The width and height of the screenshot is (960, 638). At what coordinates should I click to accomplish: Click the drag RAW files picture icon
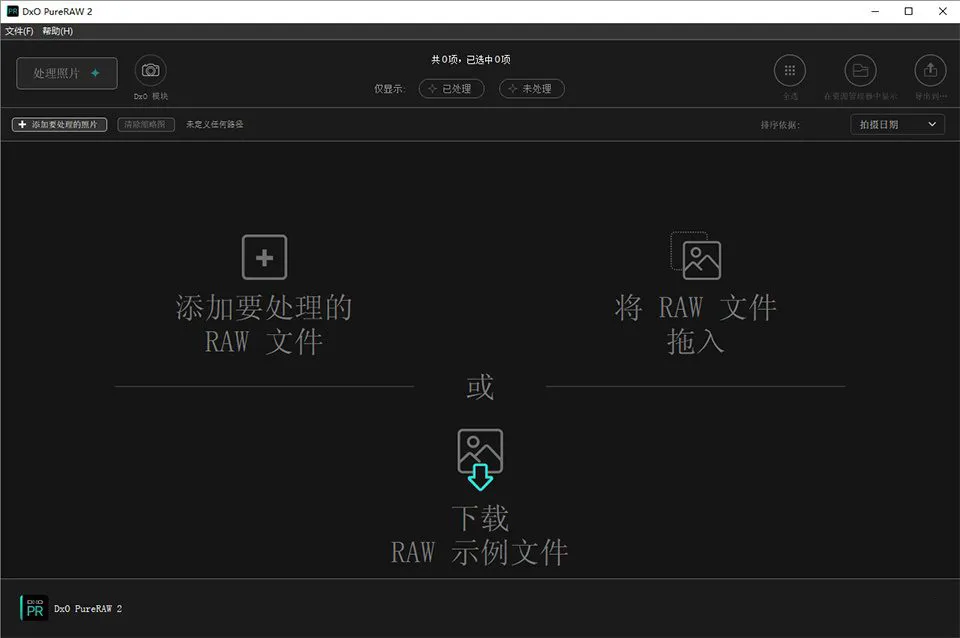tap(695, 255)
